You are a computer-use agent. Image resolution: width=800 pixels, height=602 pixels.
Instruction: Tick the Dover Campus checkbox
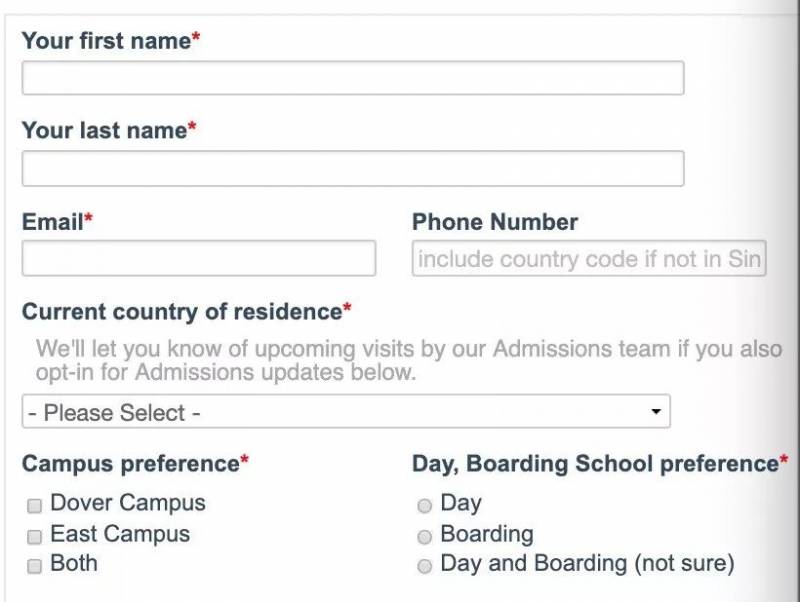click(35, 505)
